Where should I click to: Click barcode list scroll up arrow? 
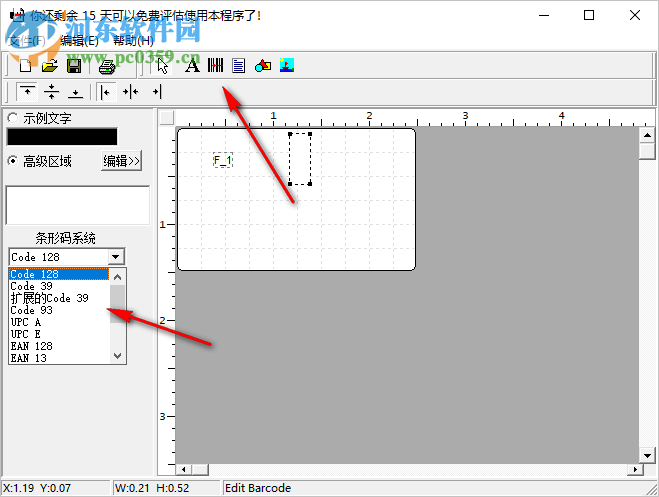point(118,277)
